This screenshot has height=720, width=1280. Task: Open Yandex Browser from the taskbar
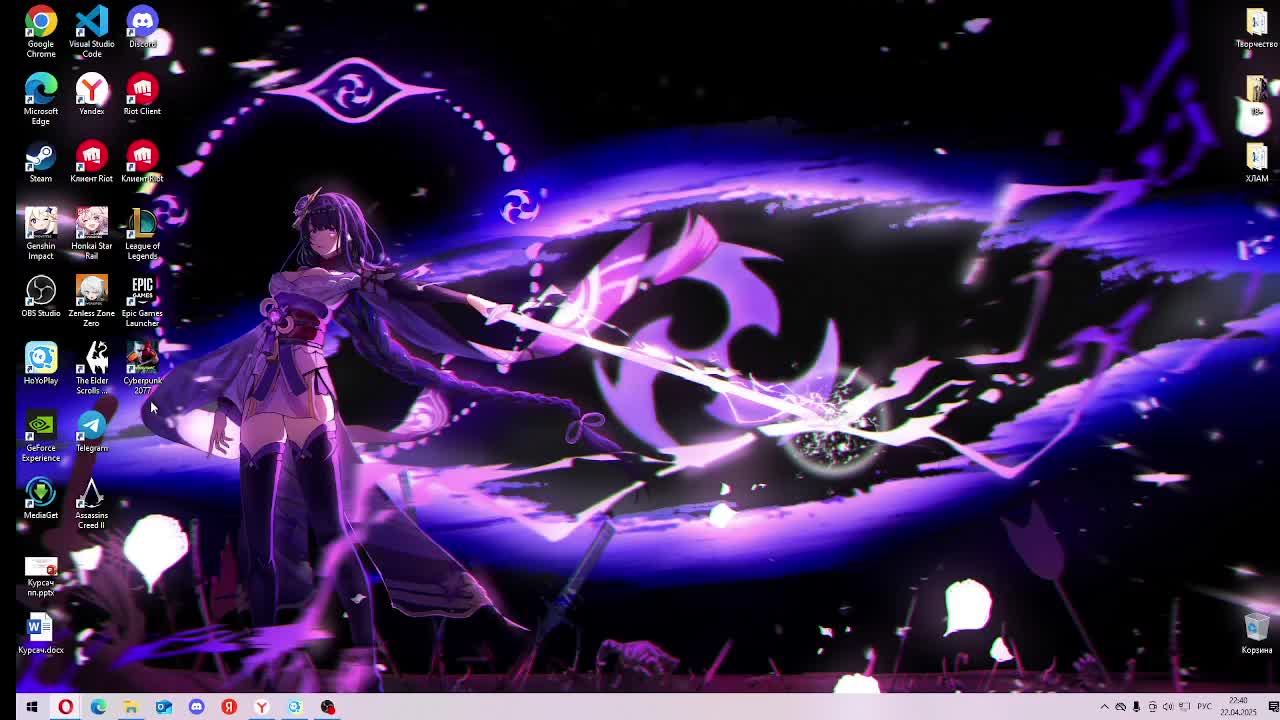261,707
